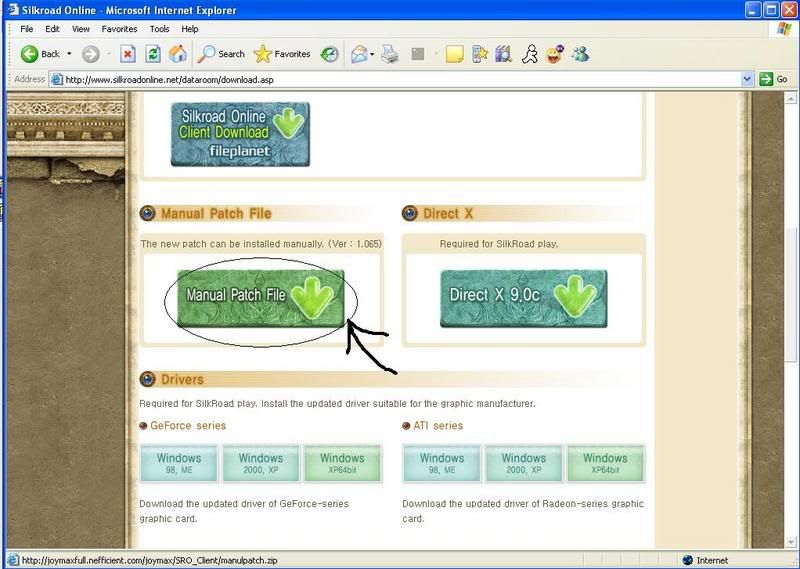Click the scrollbar down arrow
The image size is (800, 569).
pyautogui.click(x=791, y=542)
